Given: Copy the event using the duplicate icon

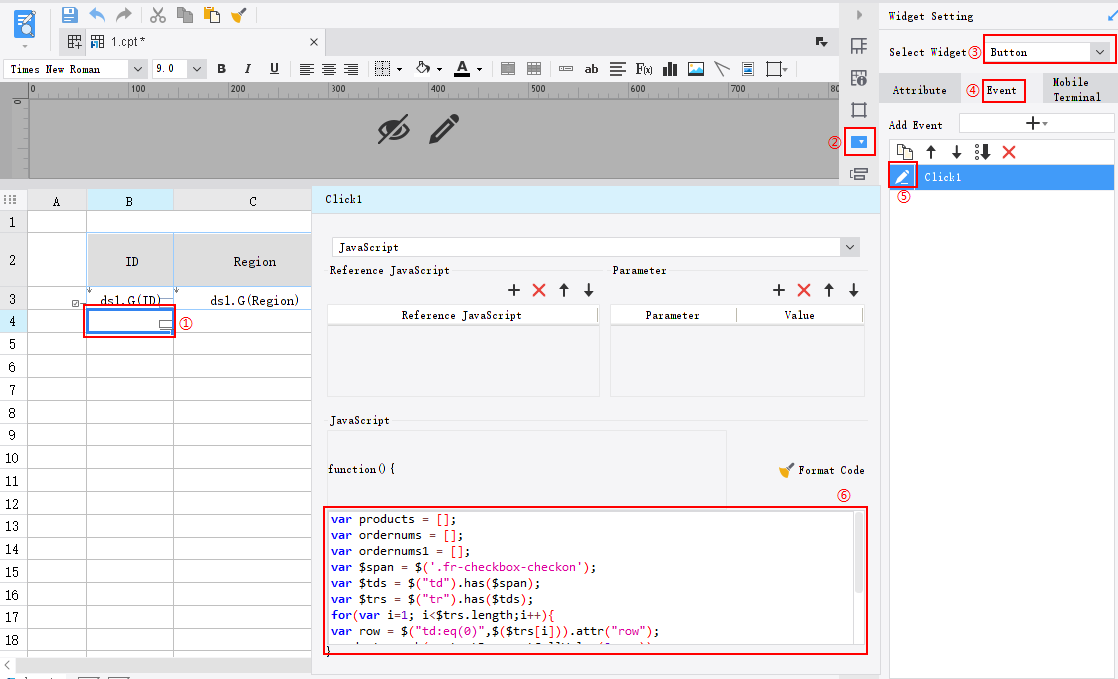Looking at the screenshot, I should [904, 151].
